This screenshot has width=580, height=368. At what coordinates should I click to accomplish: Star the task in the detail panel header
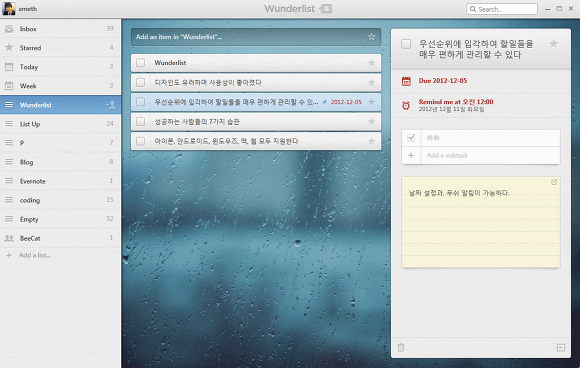[x=554, y=44]
